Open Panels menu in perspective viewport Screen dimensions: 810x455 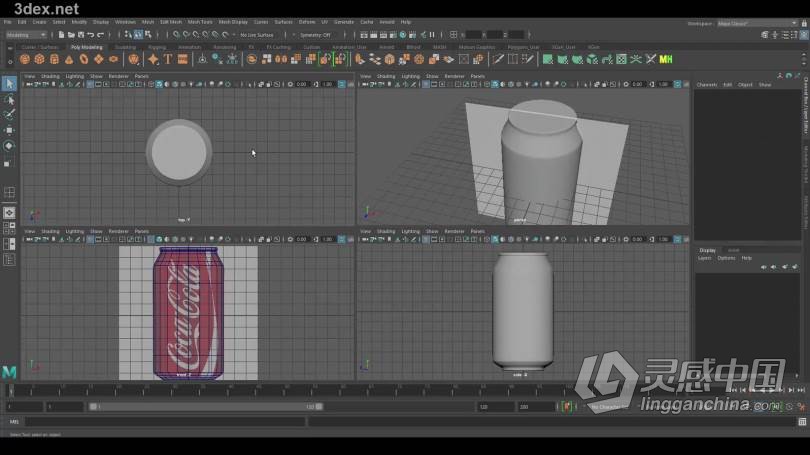click(x=477, y=76)
